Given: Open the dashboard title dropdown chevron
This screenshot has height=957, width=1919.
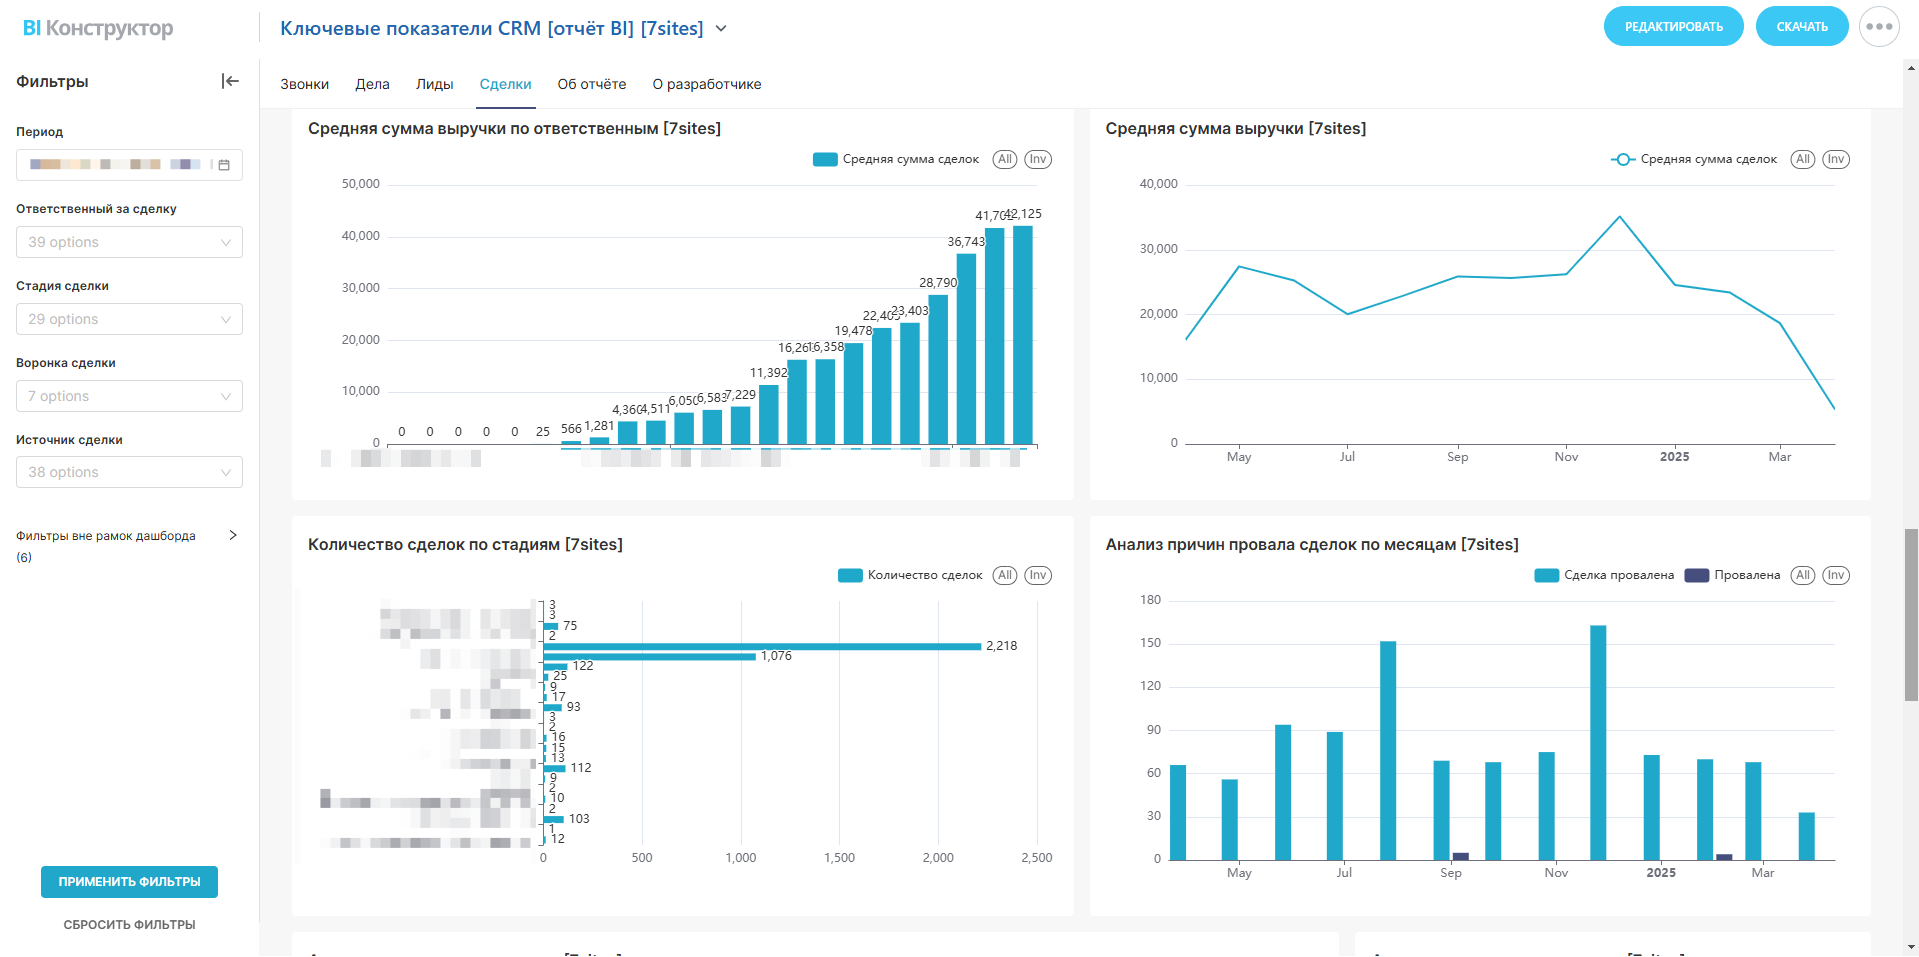Looking at the screenshot, I should point(721,29).
